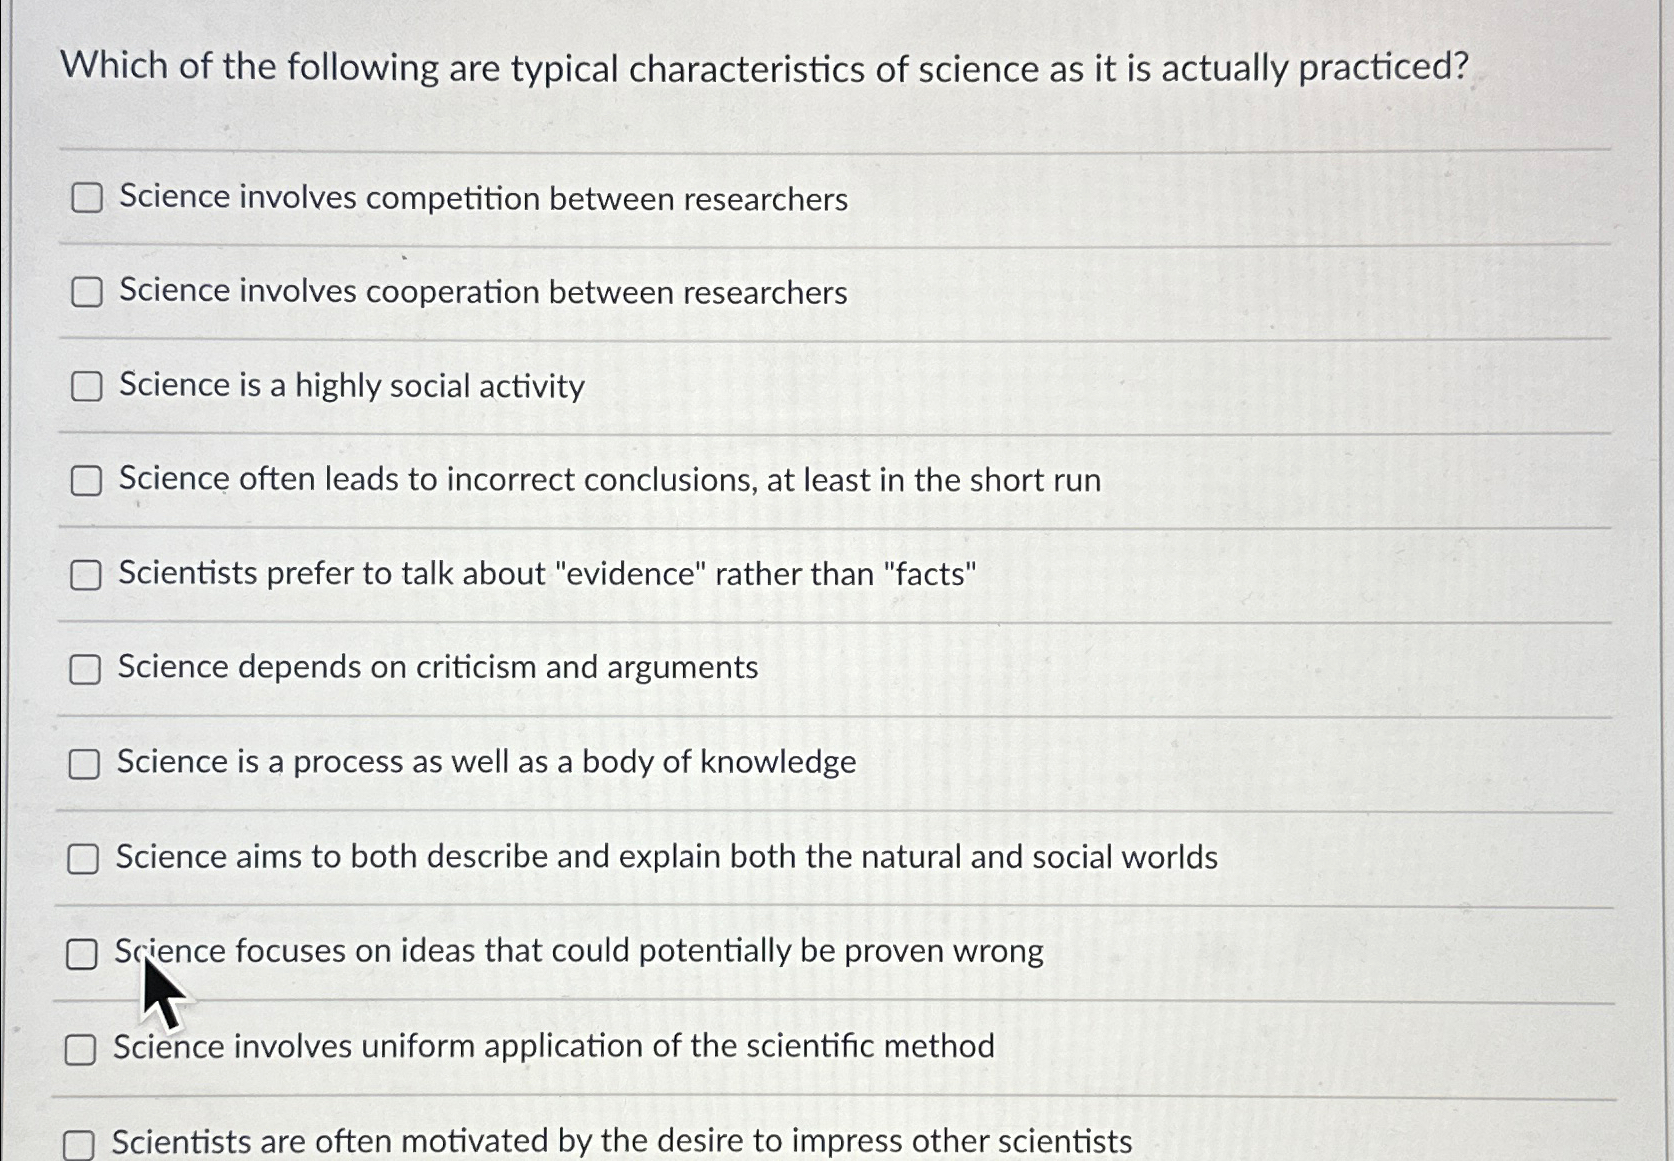Select checkbox for natural and social worlds option

tap(83, 858)
